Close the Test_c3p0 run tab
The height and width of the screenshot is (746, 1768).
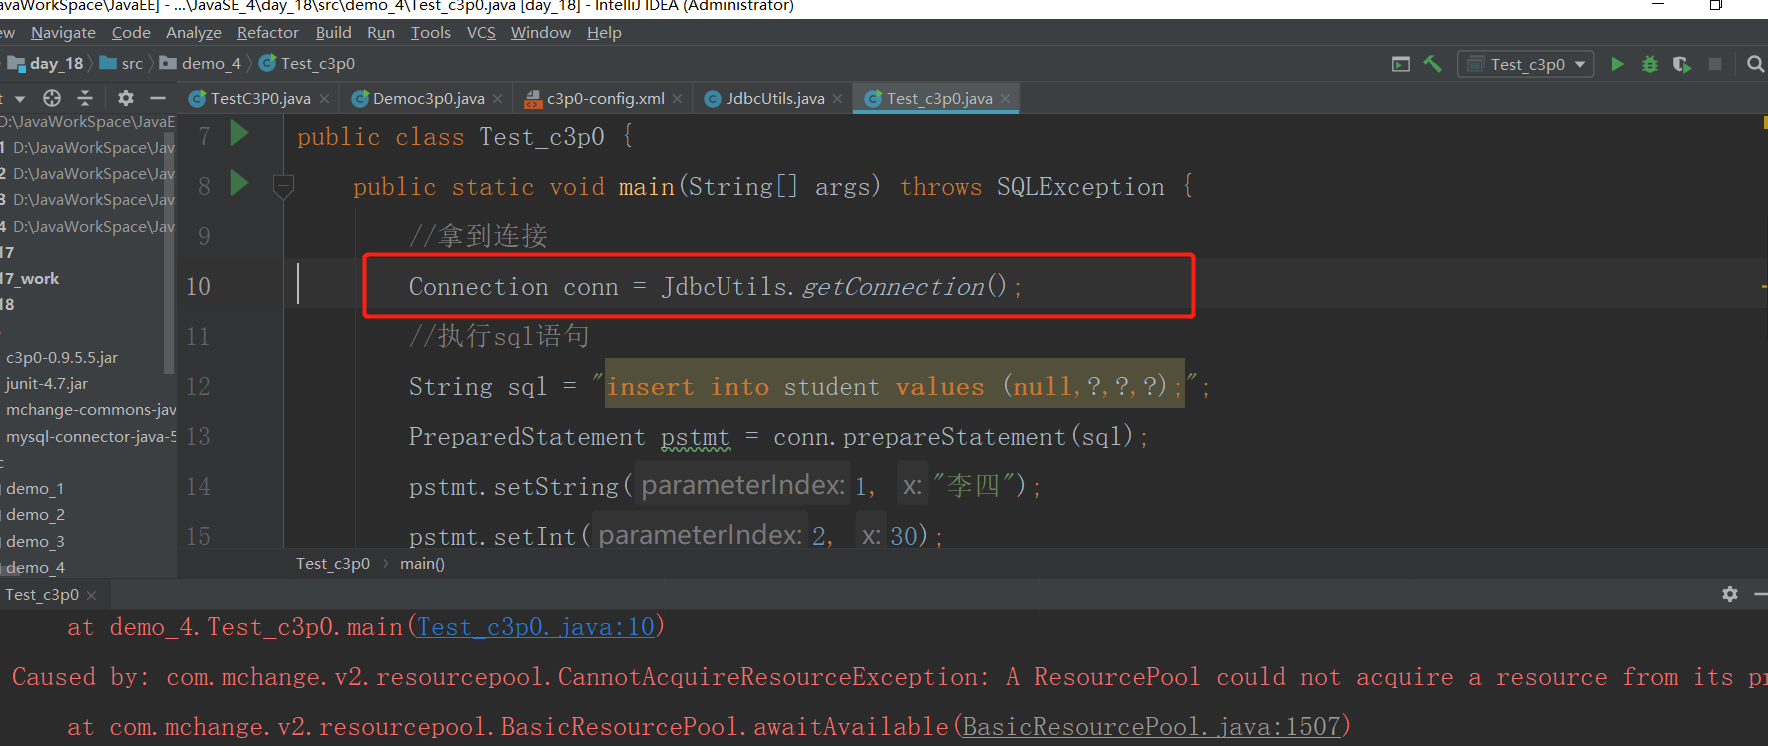click(x=92, y=595)
